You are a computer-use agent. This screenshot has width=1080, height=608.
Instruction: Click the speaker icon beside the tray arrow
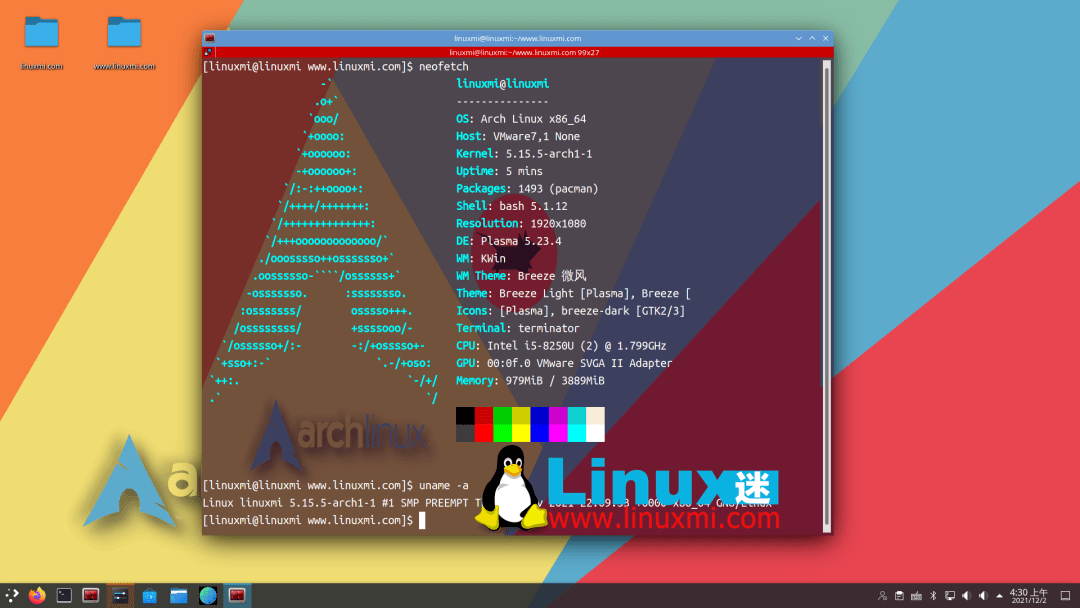[983, 596]
